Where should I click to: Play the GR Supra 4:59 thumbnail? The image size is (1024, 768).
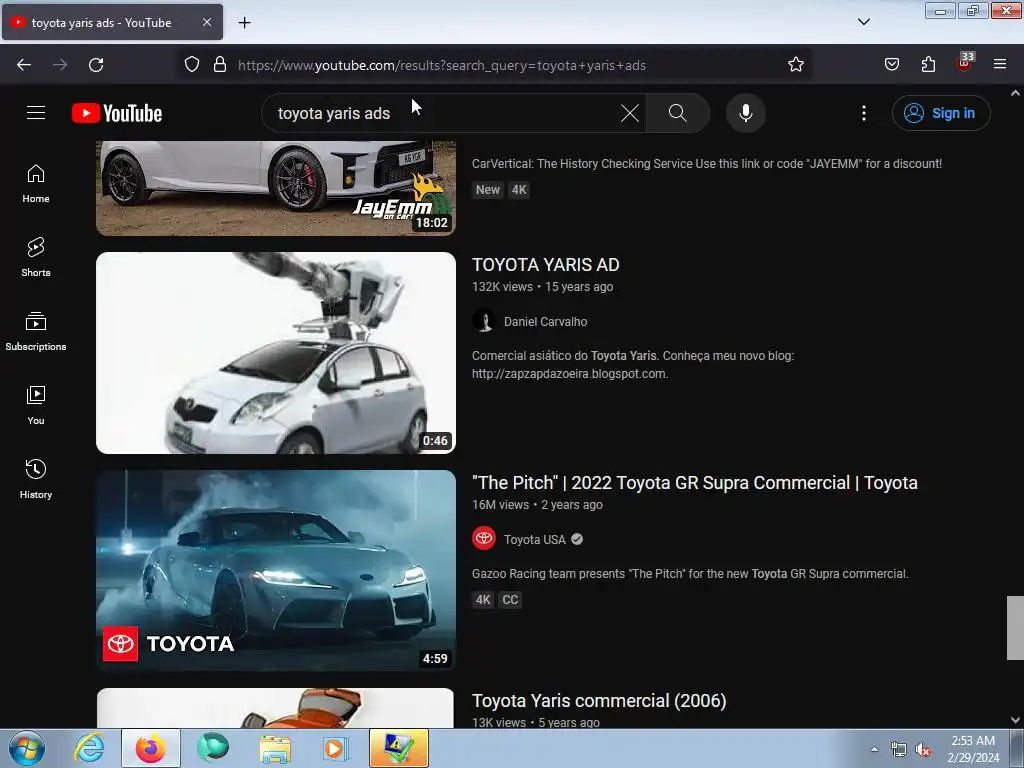[x=276, y=570]
